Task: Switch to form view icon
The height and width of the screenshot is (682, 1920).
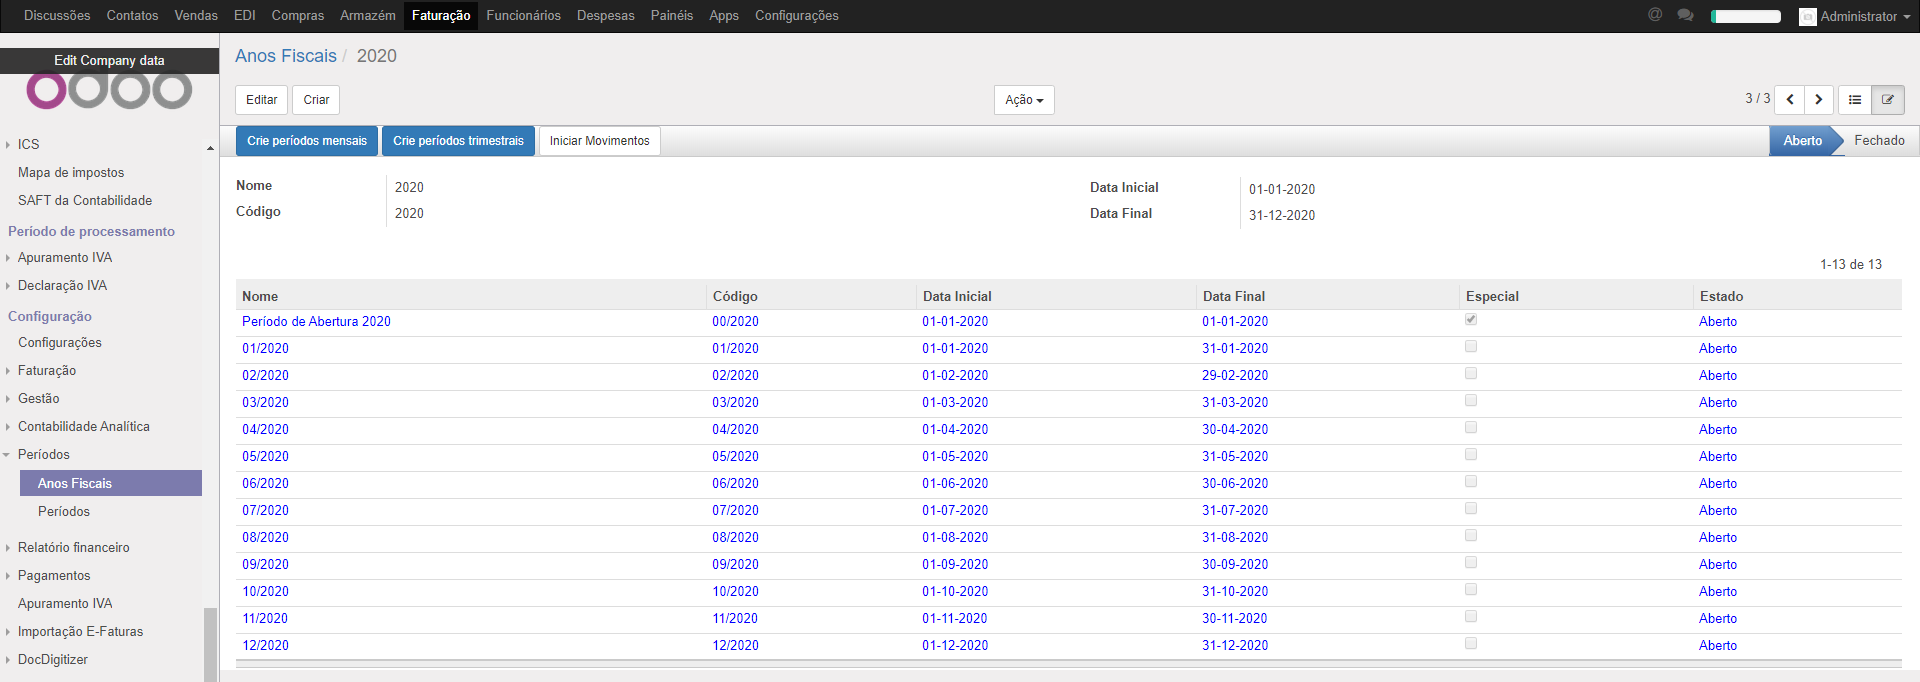Action: 1888,99
